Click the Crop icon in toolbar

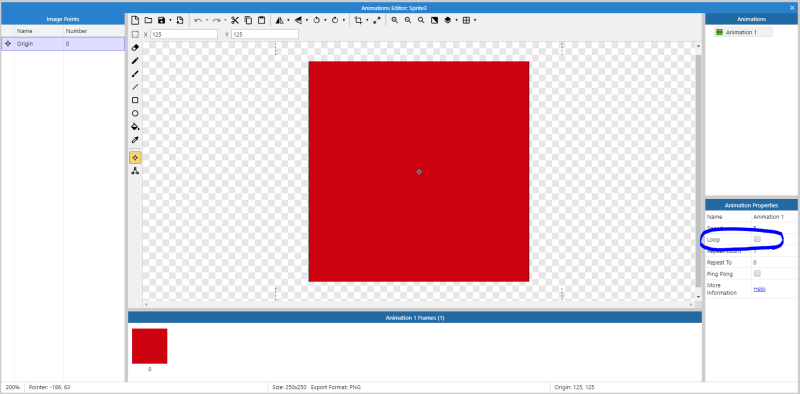pos(359,20)
